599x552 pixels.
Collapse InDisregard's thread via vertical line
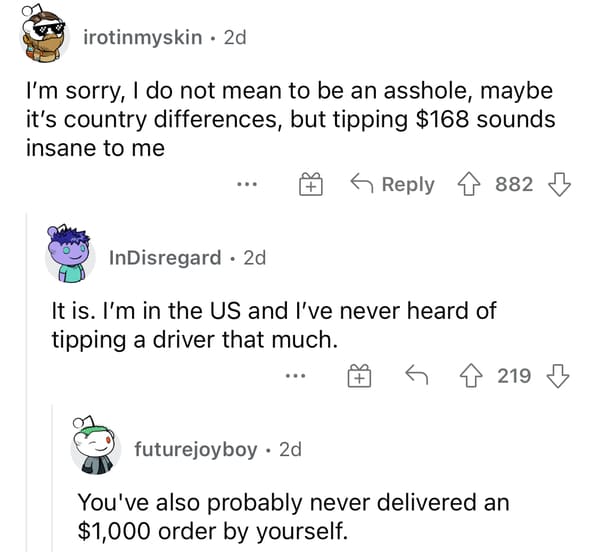pos(27,382)
